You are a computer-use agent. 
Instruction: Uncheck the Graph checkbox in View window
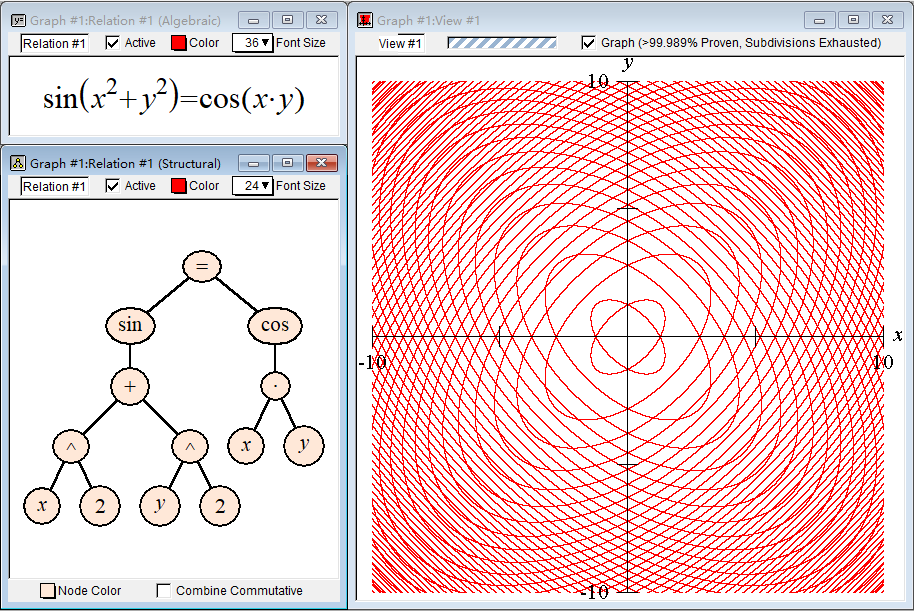tap(589, 43)
